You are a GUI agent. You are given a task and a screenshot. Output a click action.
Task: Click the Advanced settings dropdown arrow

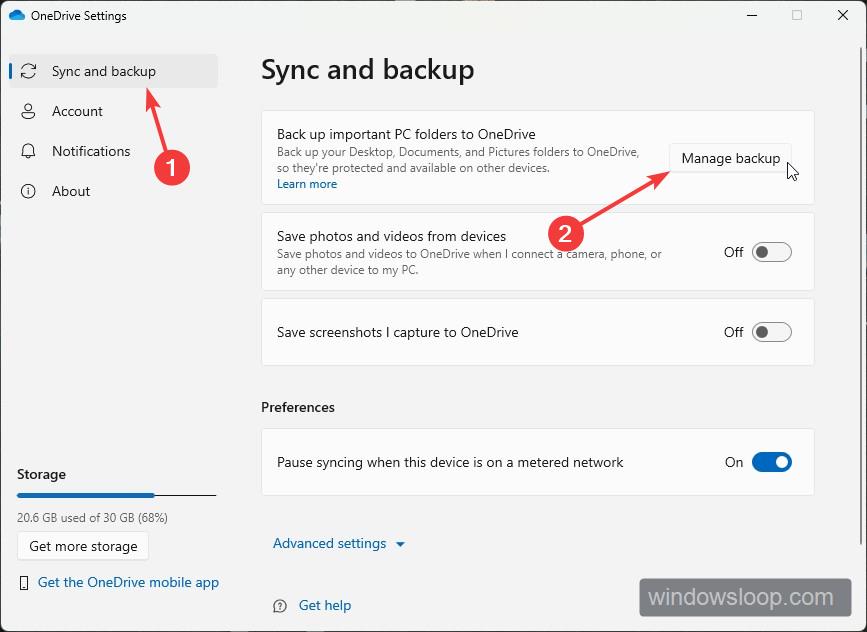(400, 545)
